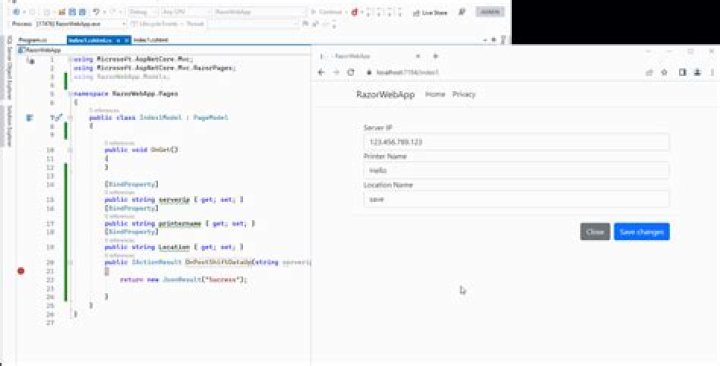Viewport: 720px width, 366px height.
Task: Click the browser address bar URL
Action: tap(408, 73)
